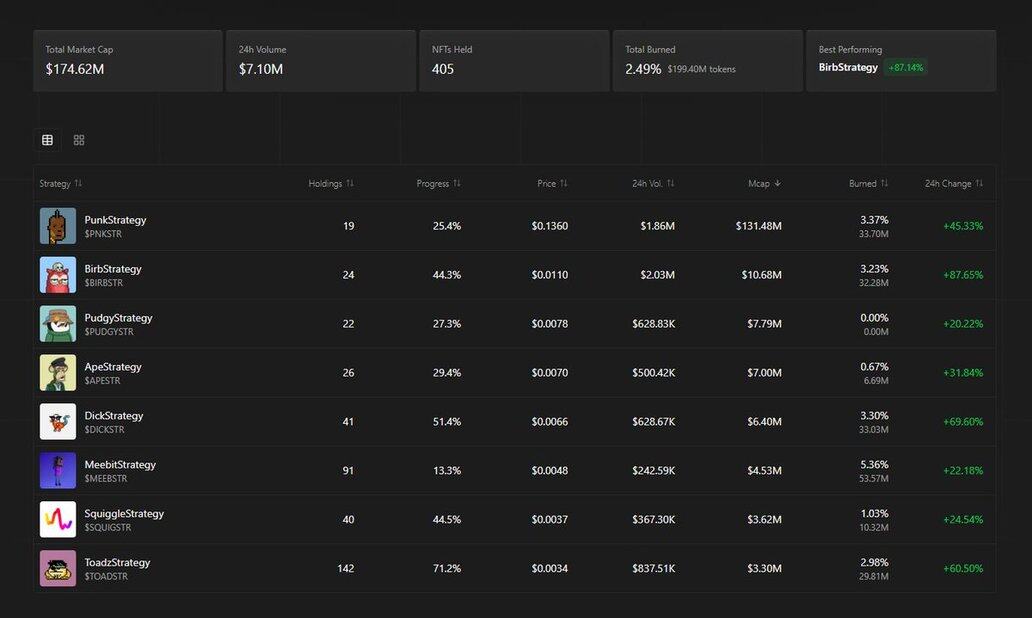Switch to grid view layout
The image size is (1032, 618).
[x=79, y=140]
